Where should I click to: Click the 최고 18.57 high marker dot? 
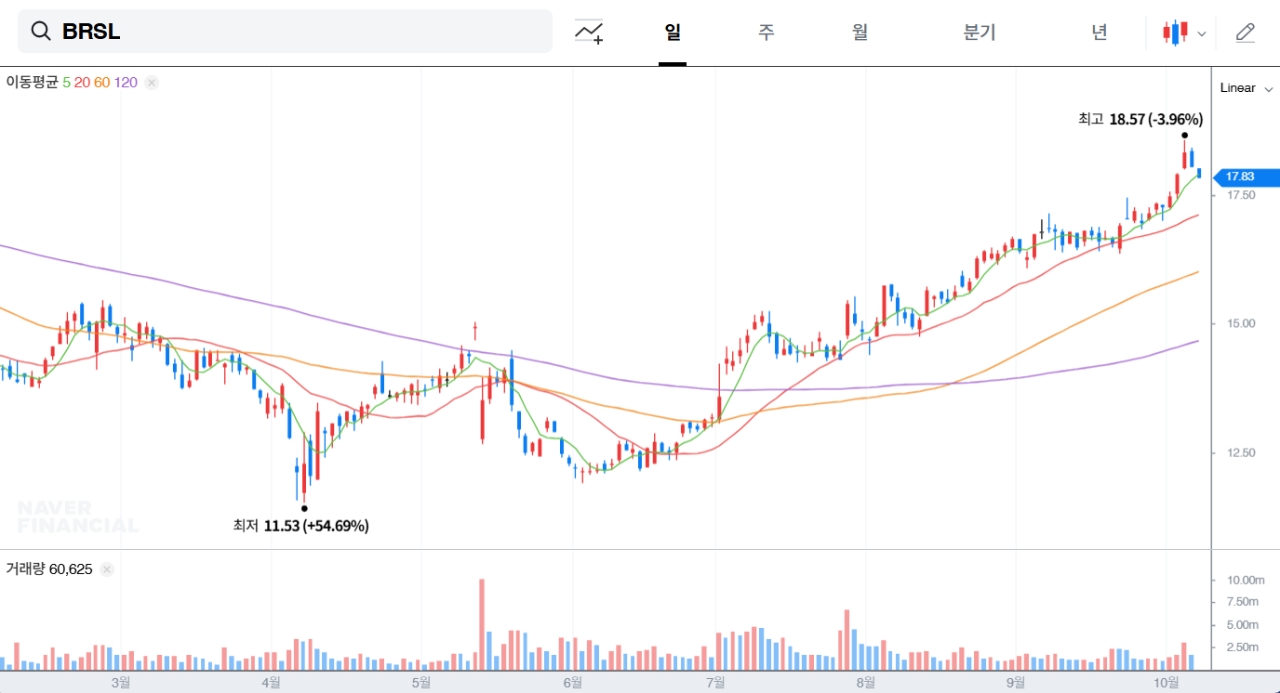(x=1184, y=135)
